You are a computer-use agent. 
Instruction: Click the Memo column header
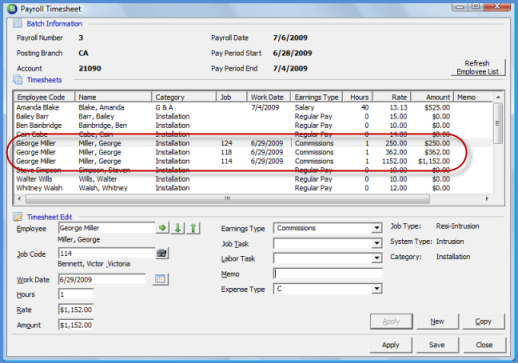click(x=473, y=97)
